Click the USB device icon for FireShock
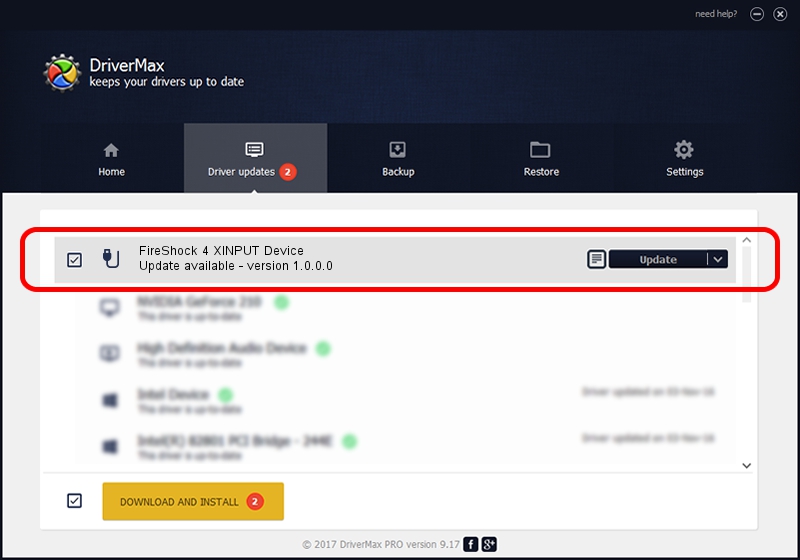 coord(109,259)
